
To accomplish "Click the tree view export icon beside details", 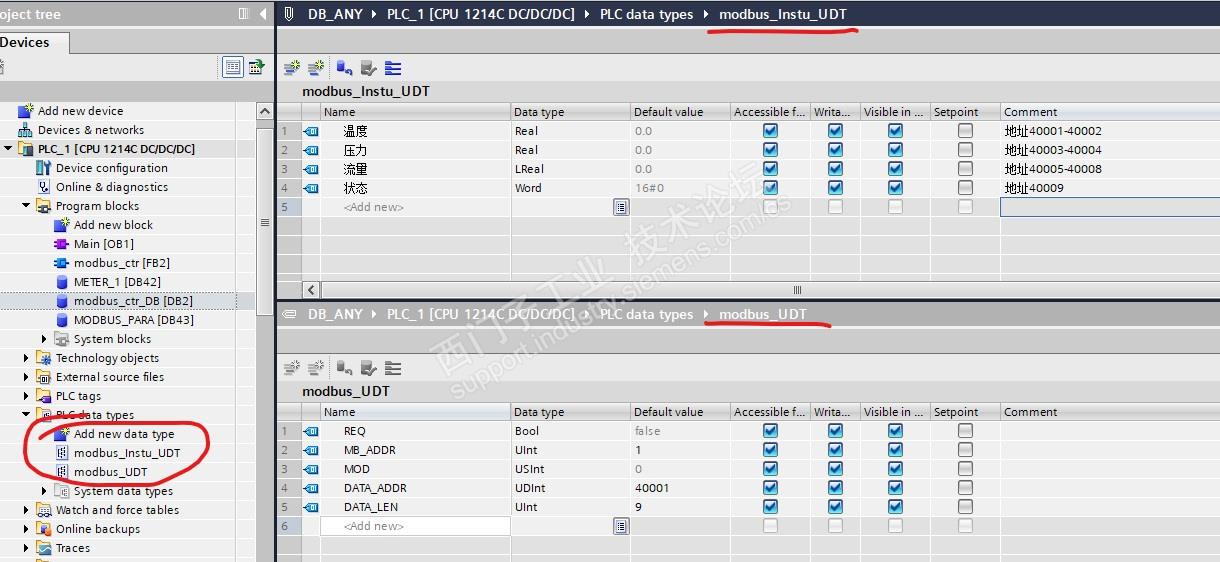I will (257, 67).
